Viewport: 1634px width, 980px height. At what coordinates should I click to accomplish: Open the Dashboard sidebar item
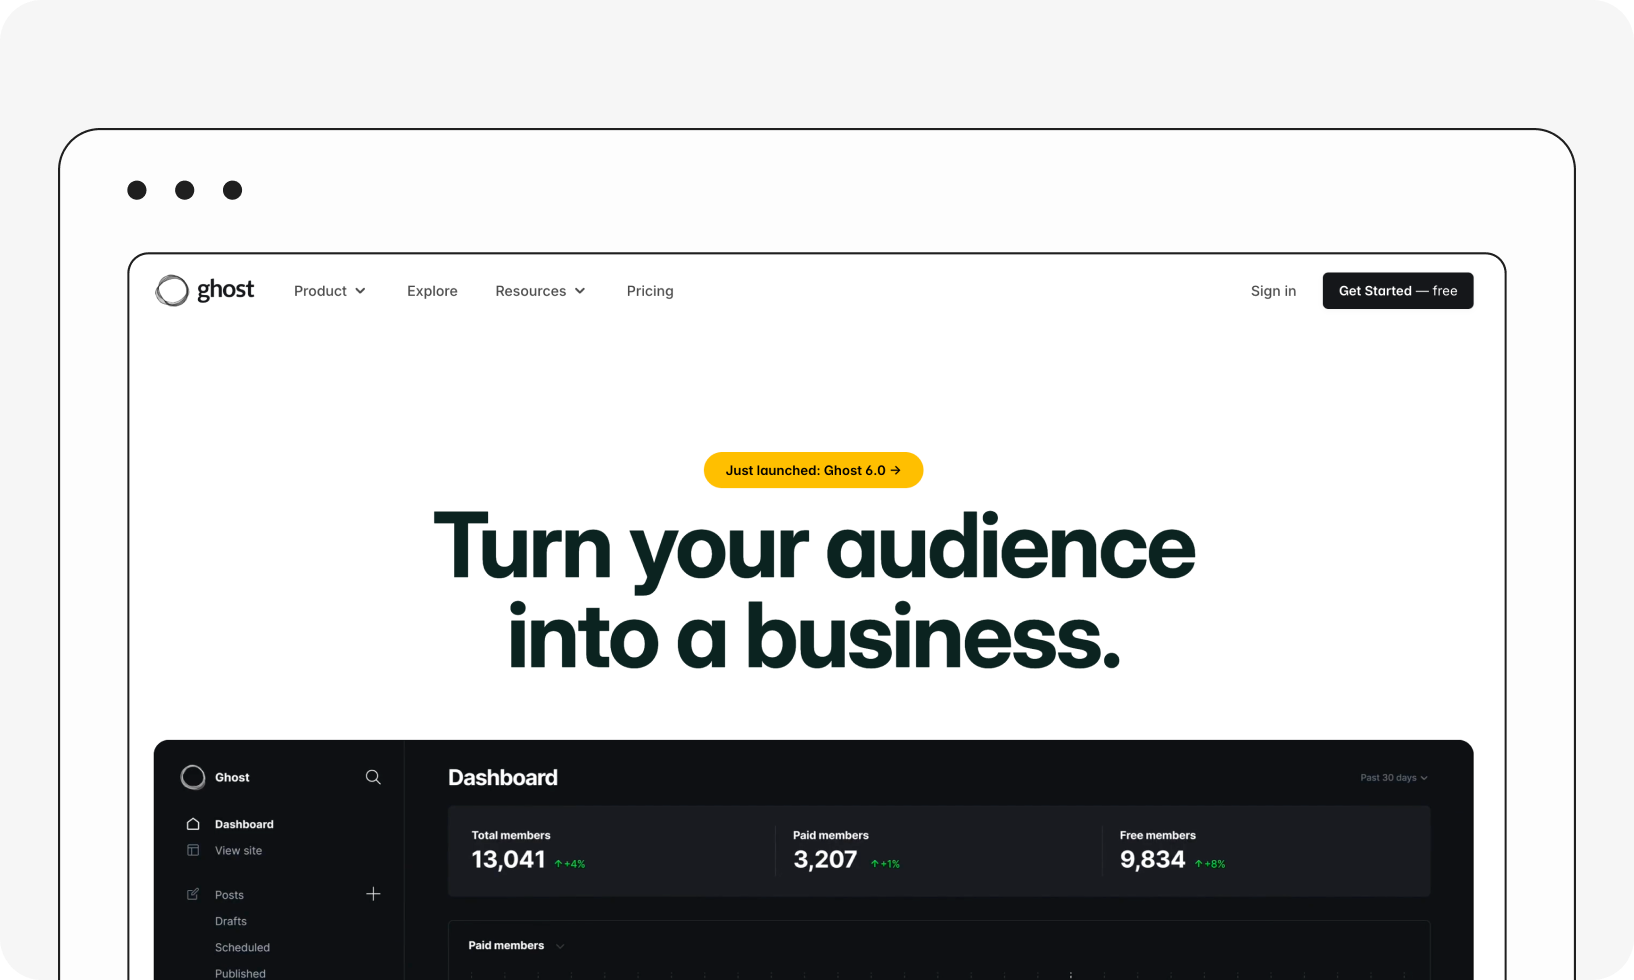point(244,824)
